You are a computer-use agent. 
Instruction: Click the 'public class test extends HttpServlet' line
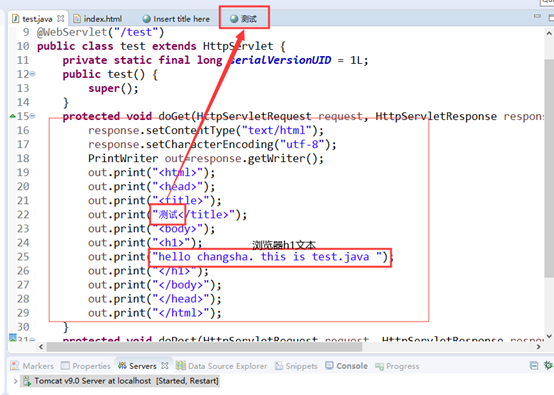coord(161,46)
